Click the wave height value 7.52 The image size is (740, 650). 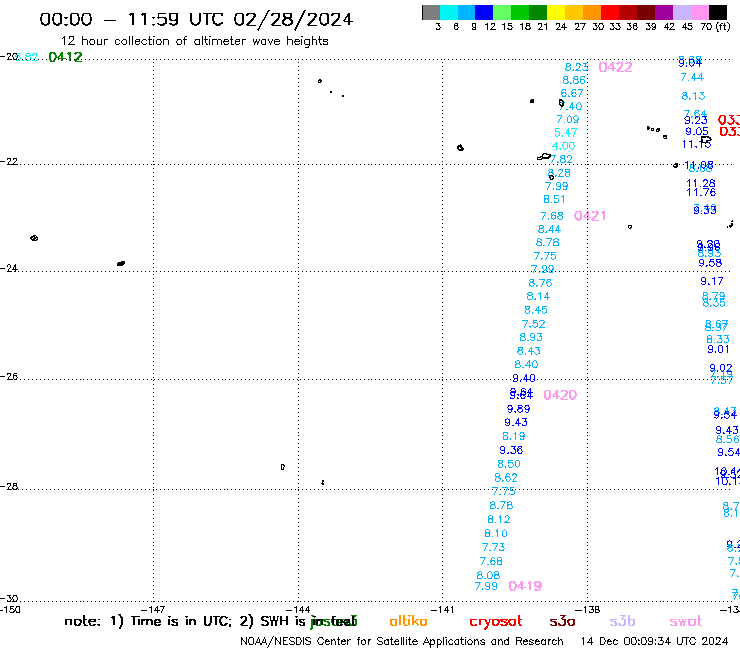point(534,324)
